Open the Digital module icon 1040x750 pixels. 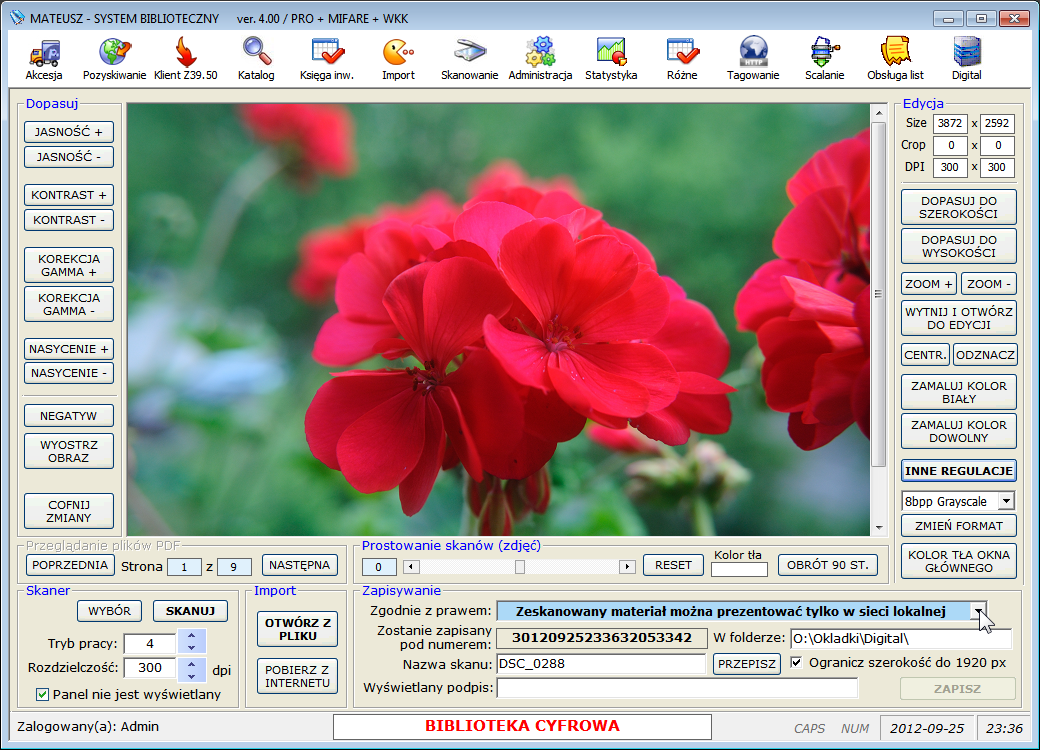966,52
